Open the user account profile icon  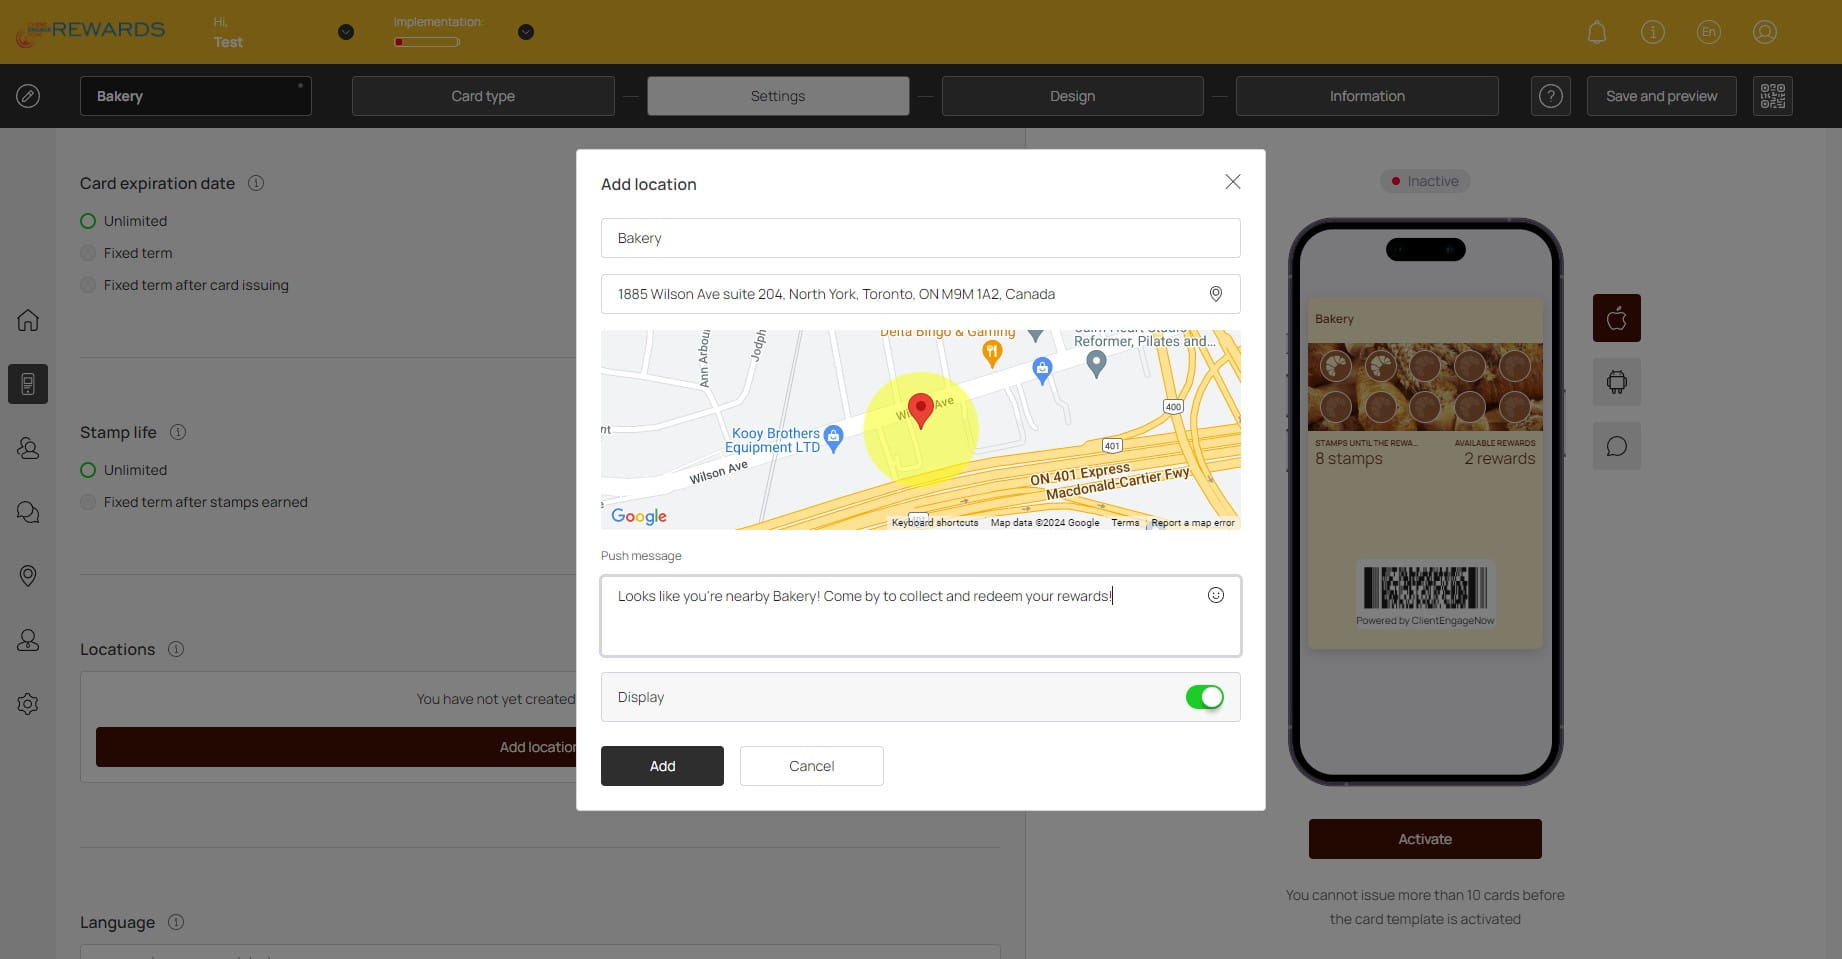[x=1765, y=32]
